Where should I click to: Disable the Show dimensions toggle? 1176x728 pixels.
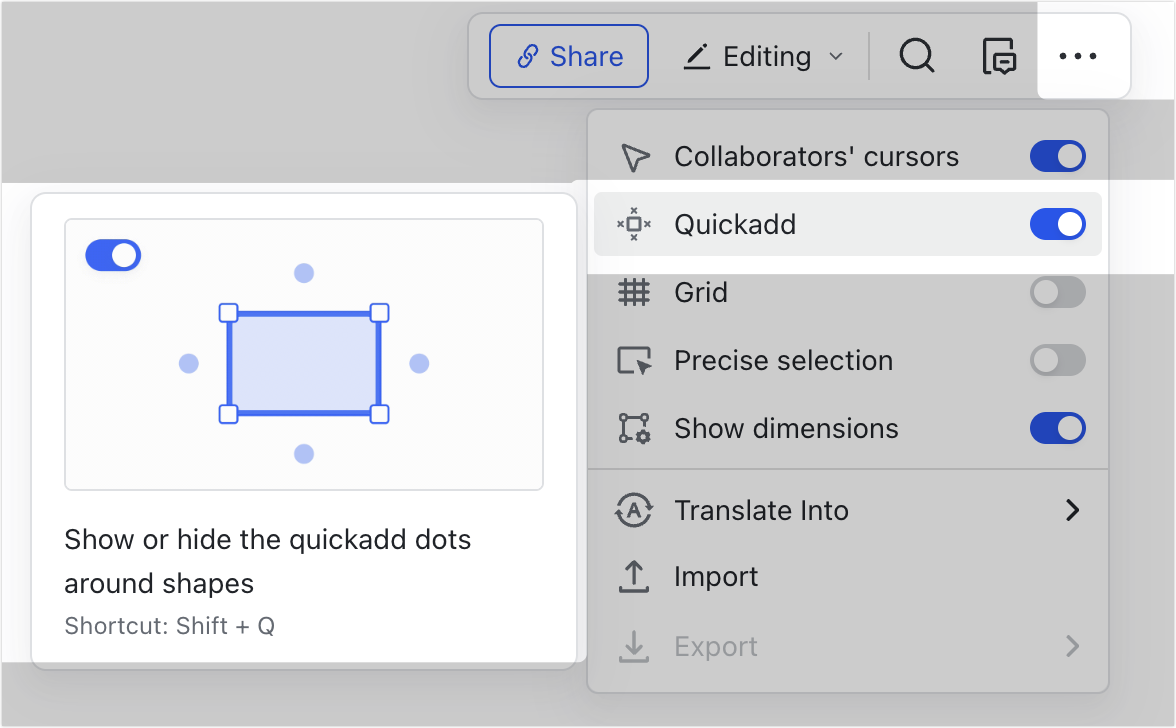pyautogui.click(x=1057, y=429)
